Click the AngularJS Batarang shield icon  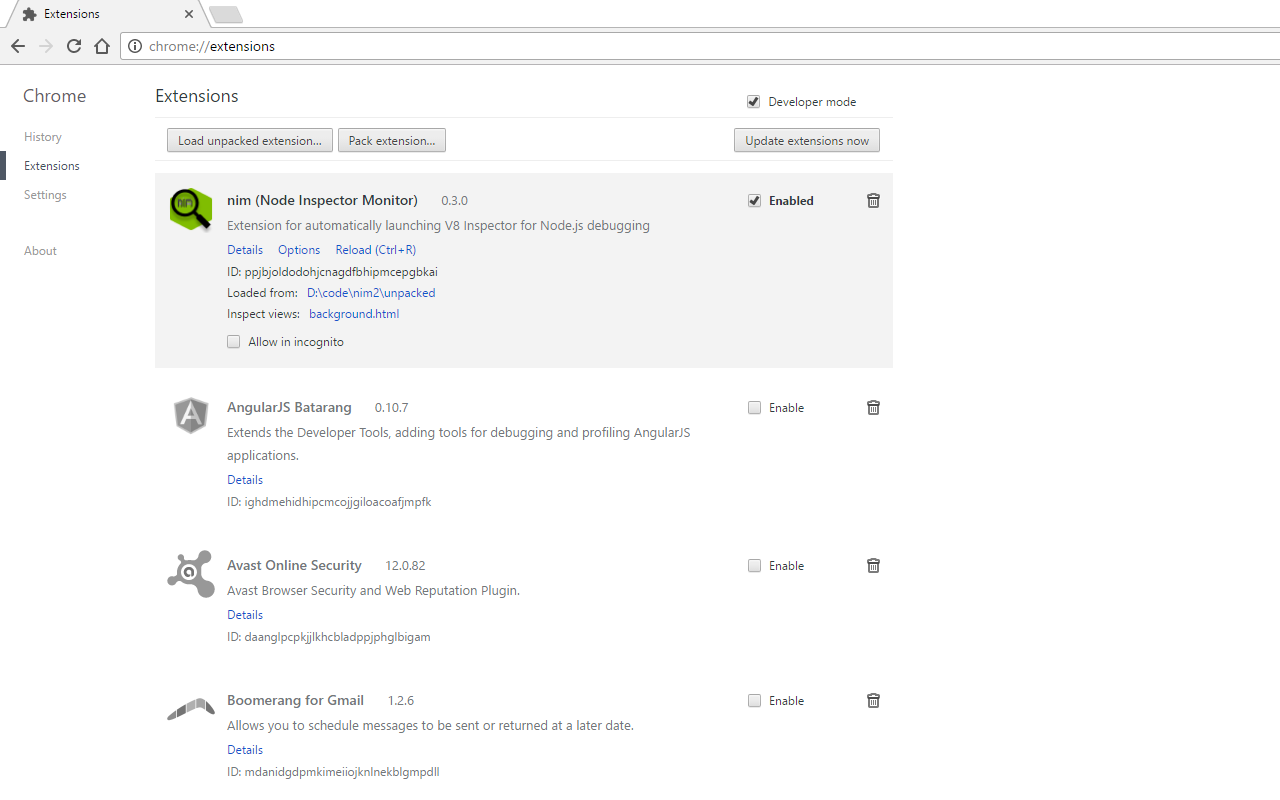(190, 415)
